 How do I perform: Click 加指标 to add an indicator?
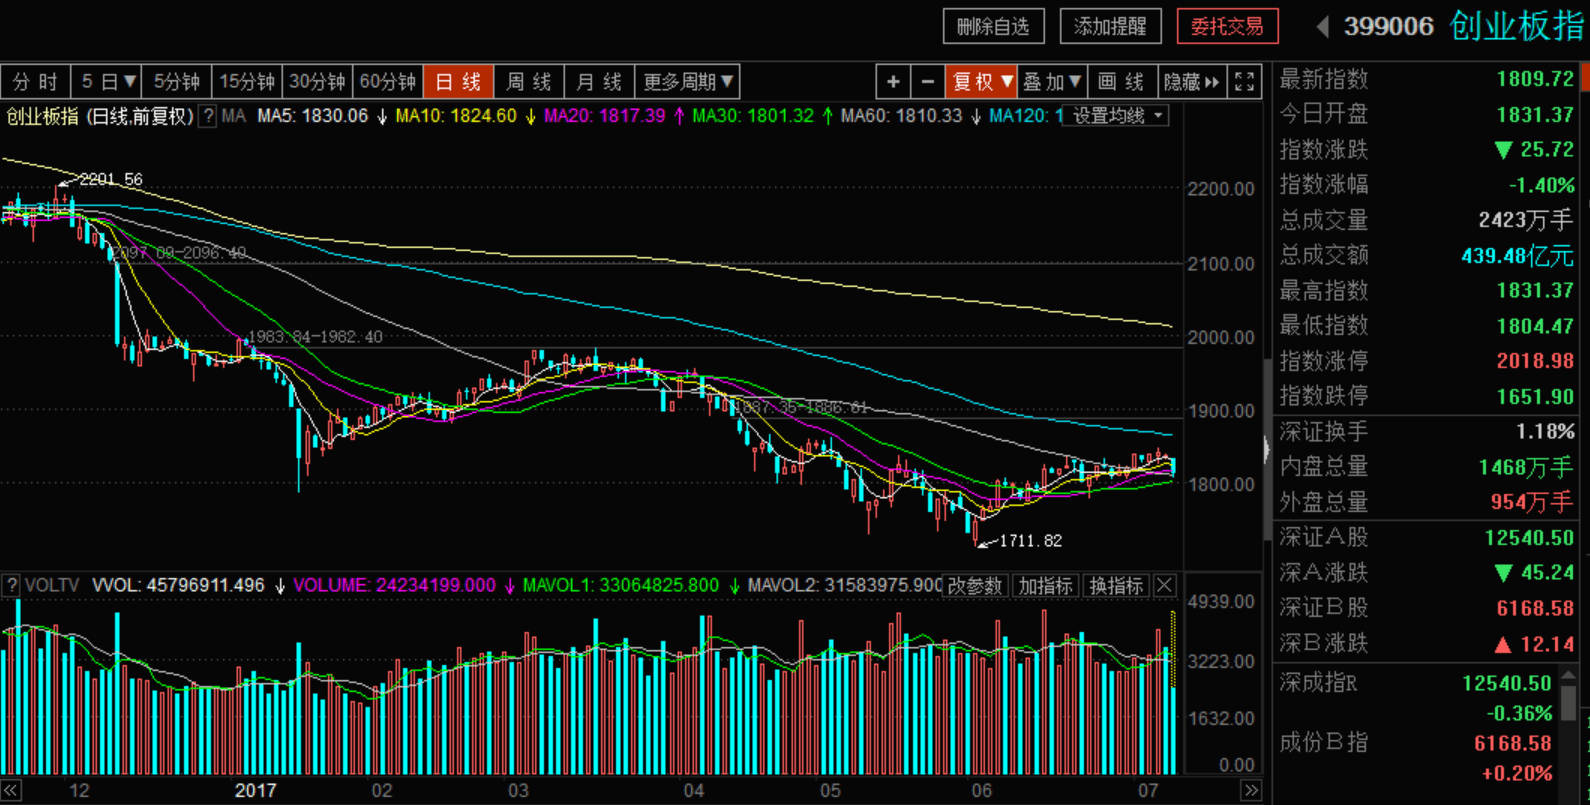pos(1046,586)
